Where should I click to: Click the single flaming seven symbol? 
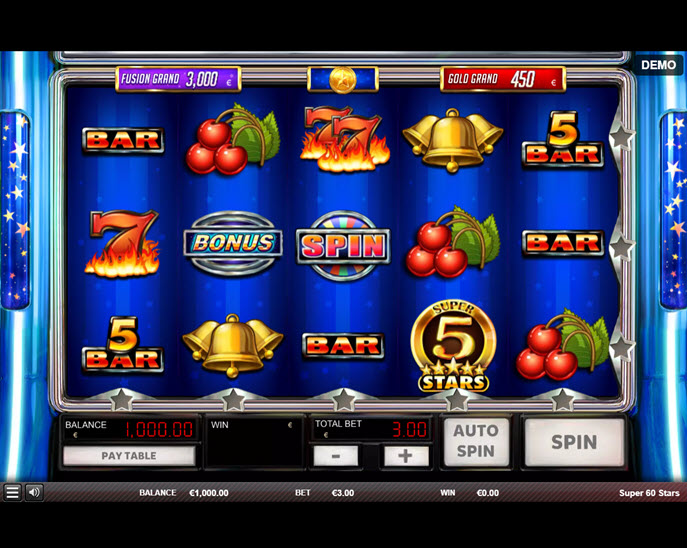[x=122, y=243]
